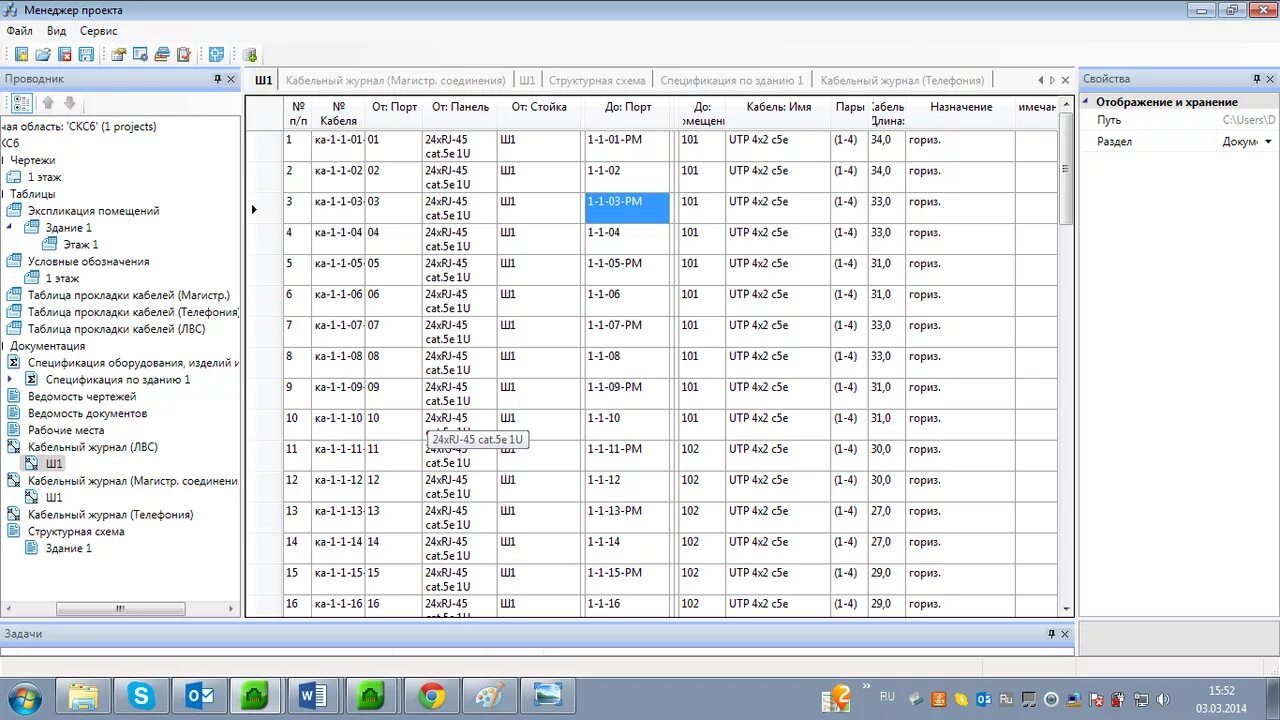Click the database with green plus icon

(250, 55)
